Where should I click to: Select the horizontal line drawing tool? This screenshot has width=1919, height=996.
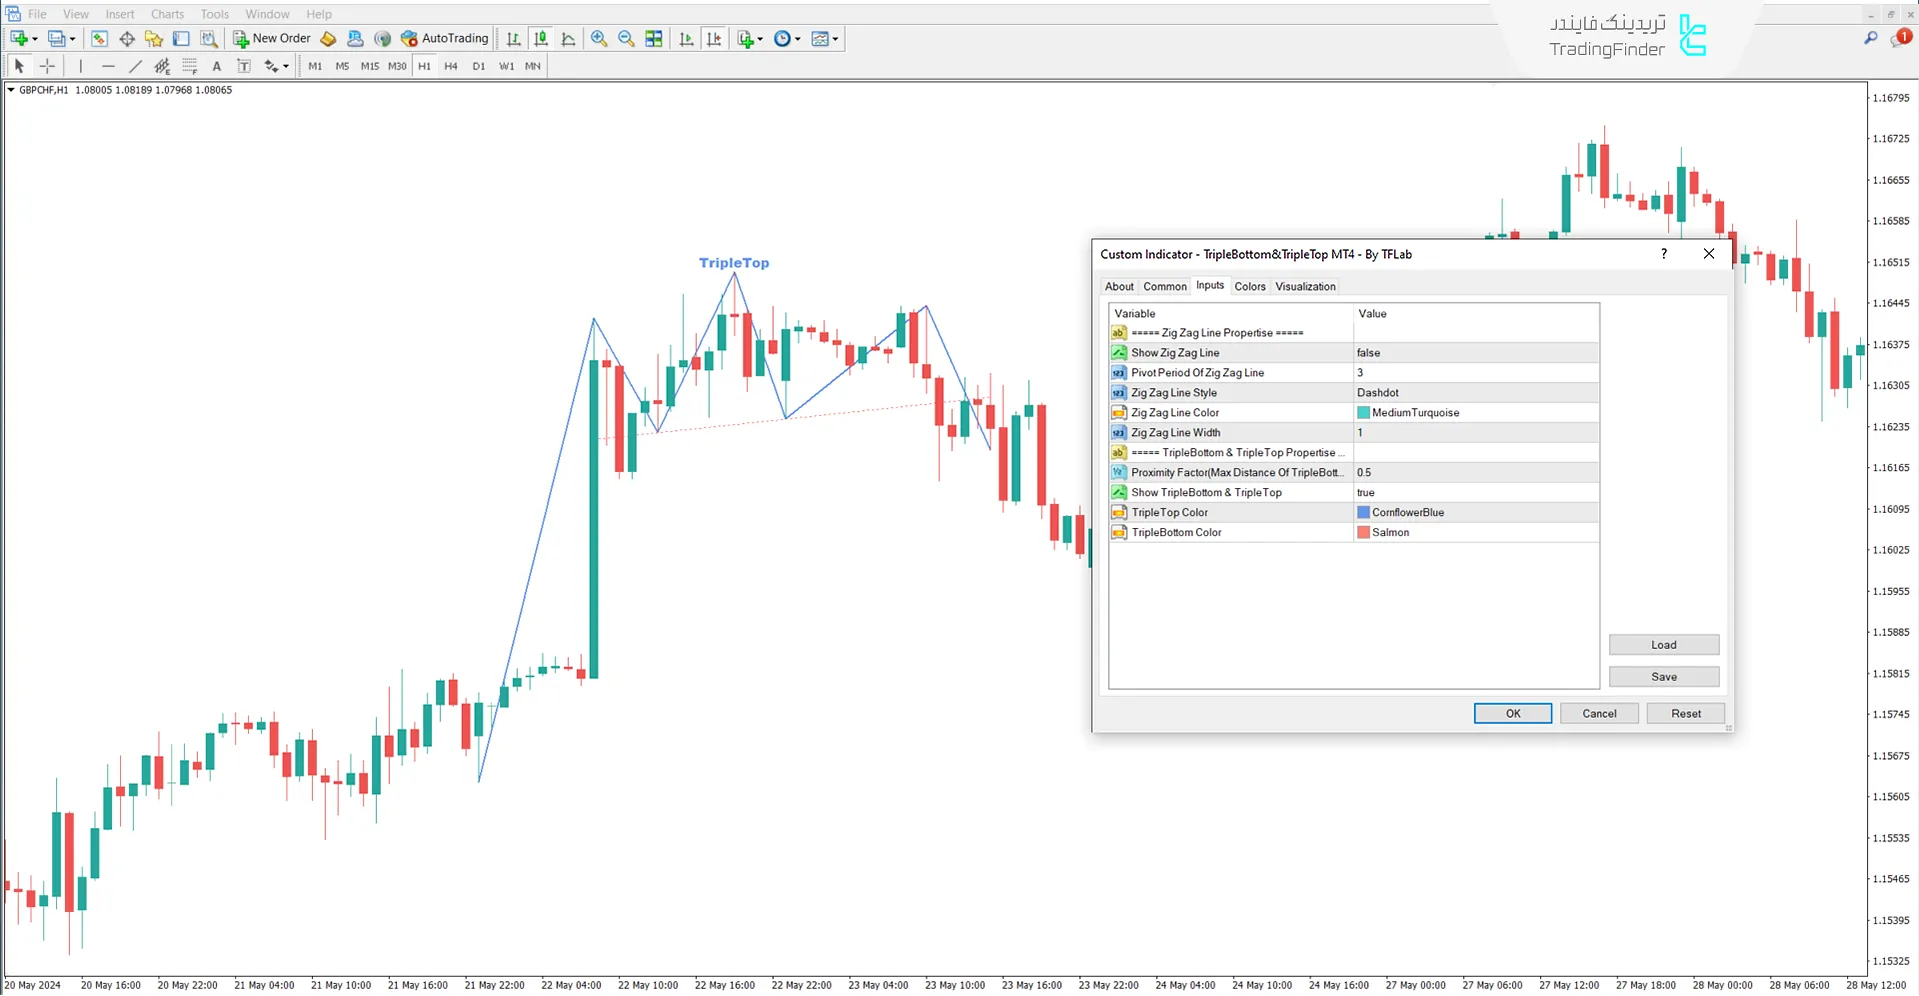(x=109, y=65)
